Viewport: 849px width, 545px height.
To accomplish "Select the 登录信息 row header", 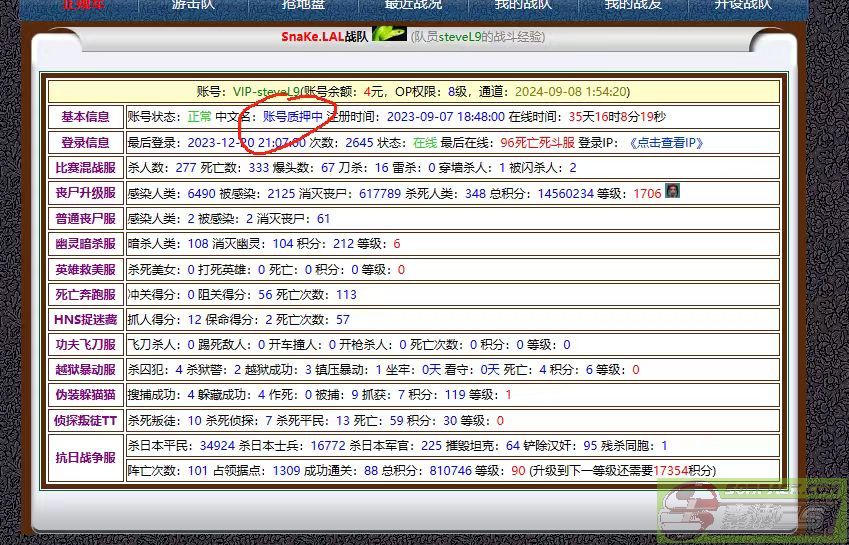I will [x=85, y=143].
